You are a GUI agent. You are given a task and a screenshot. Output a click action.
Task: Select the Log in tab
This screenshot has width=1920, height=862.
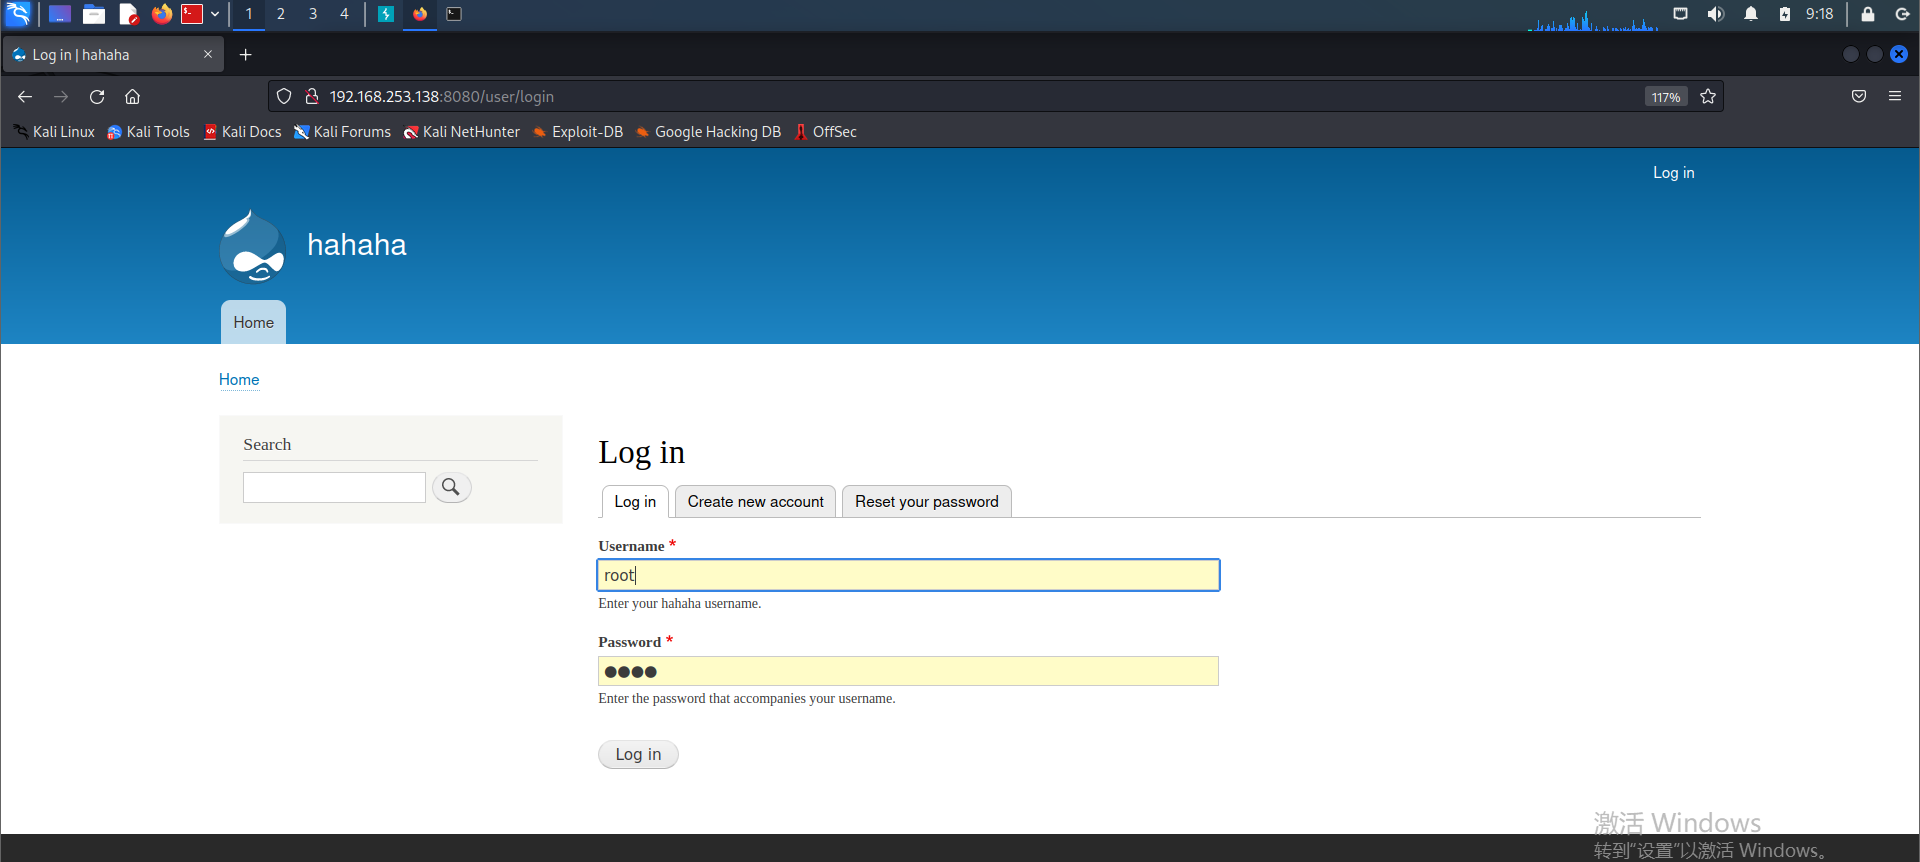coord(635,502)
